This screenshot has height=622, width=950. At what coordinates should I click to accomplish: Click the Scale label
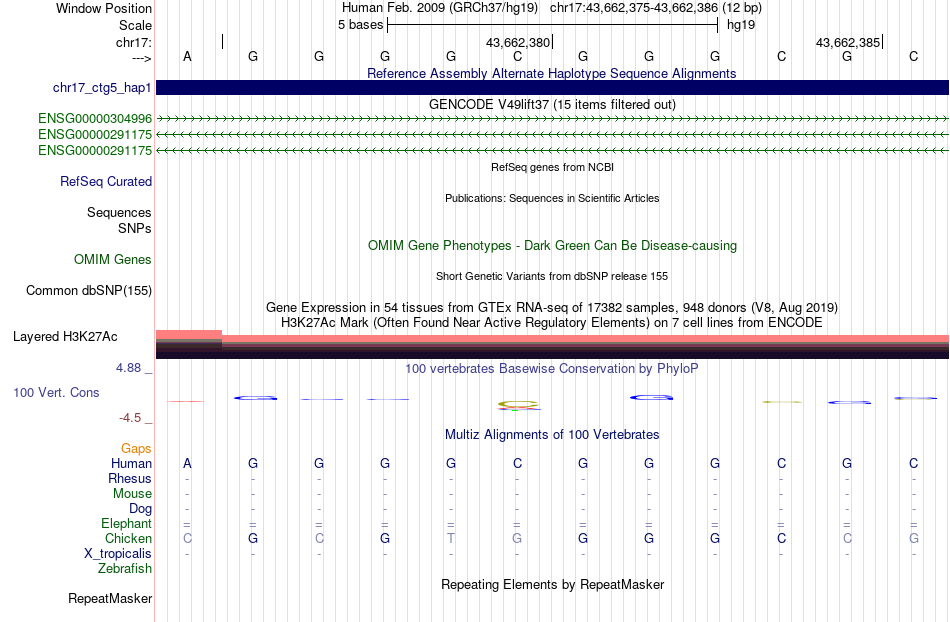point(135,25)
